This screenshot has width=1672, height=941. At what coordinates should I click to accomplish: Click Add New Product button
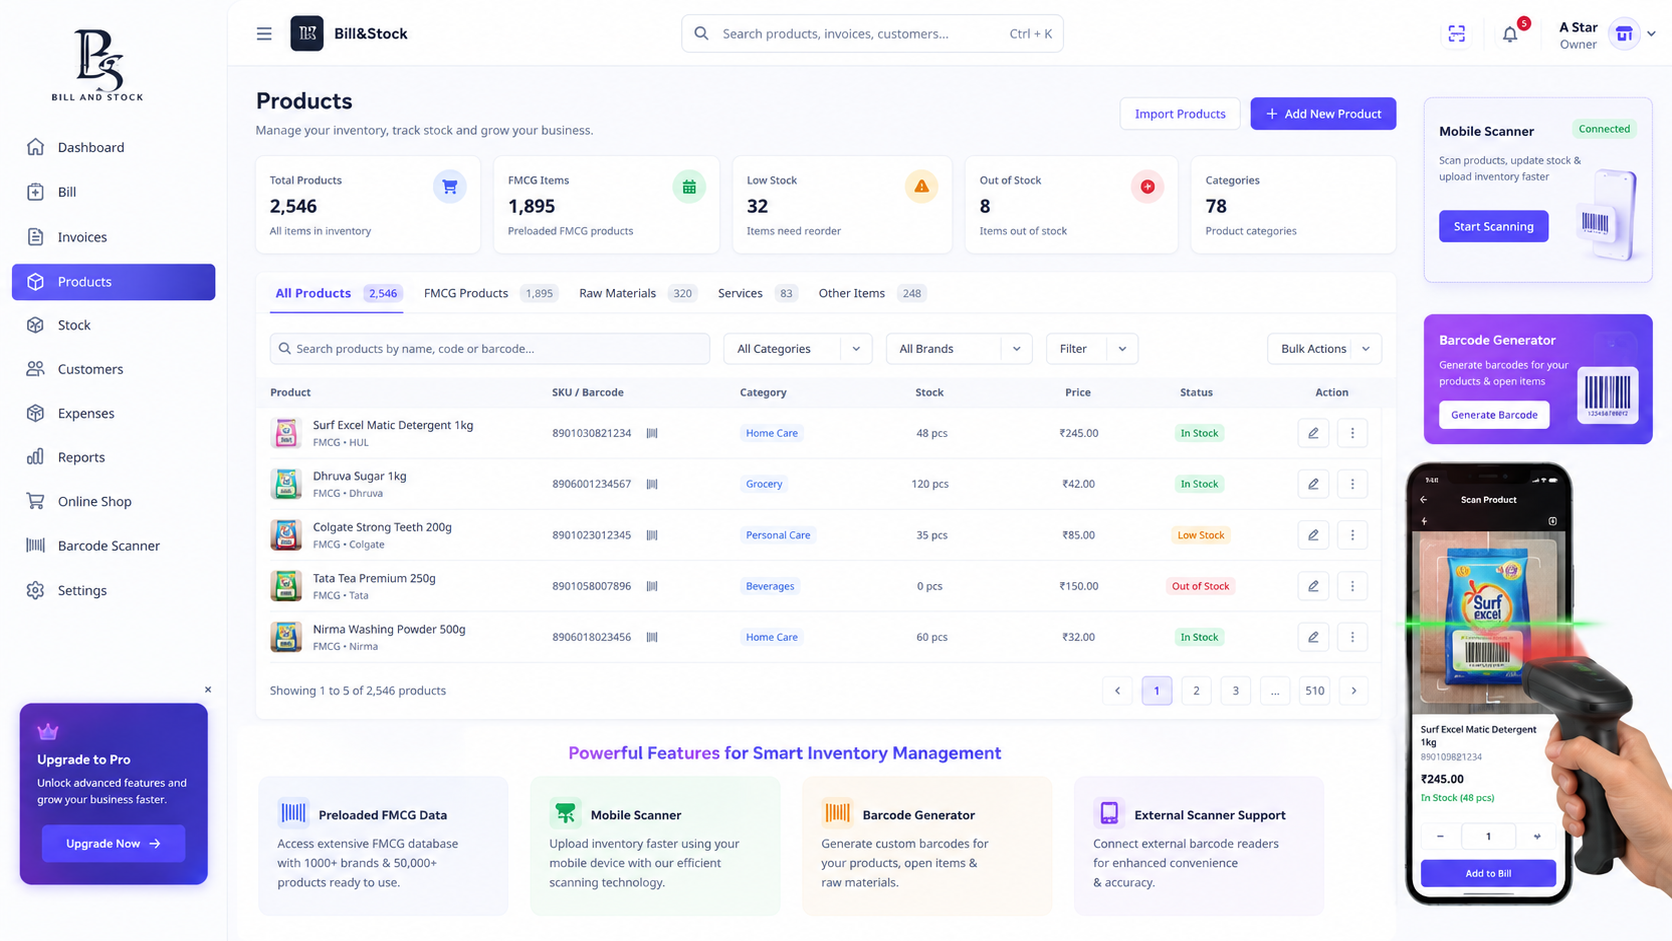1323,114
